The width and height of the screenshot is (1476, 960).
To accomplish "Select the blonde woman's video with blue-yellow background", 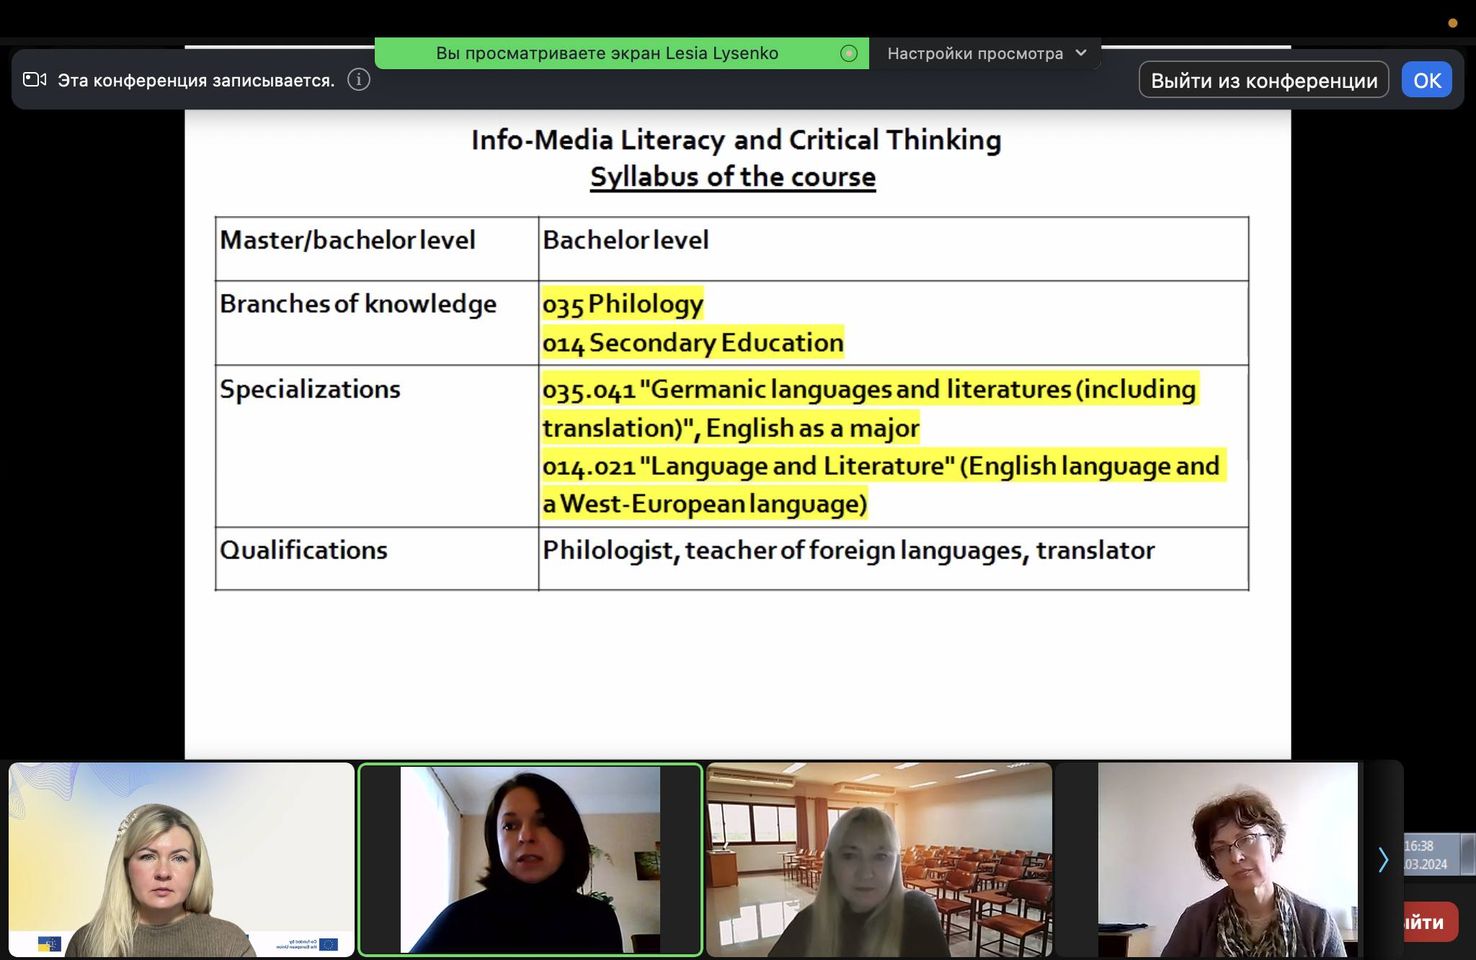I will tap(182, 860).
